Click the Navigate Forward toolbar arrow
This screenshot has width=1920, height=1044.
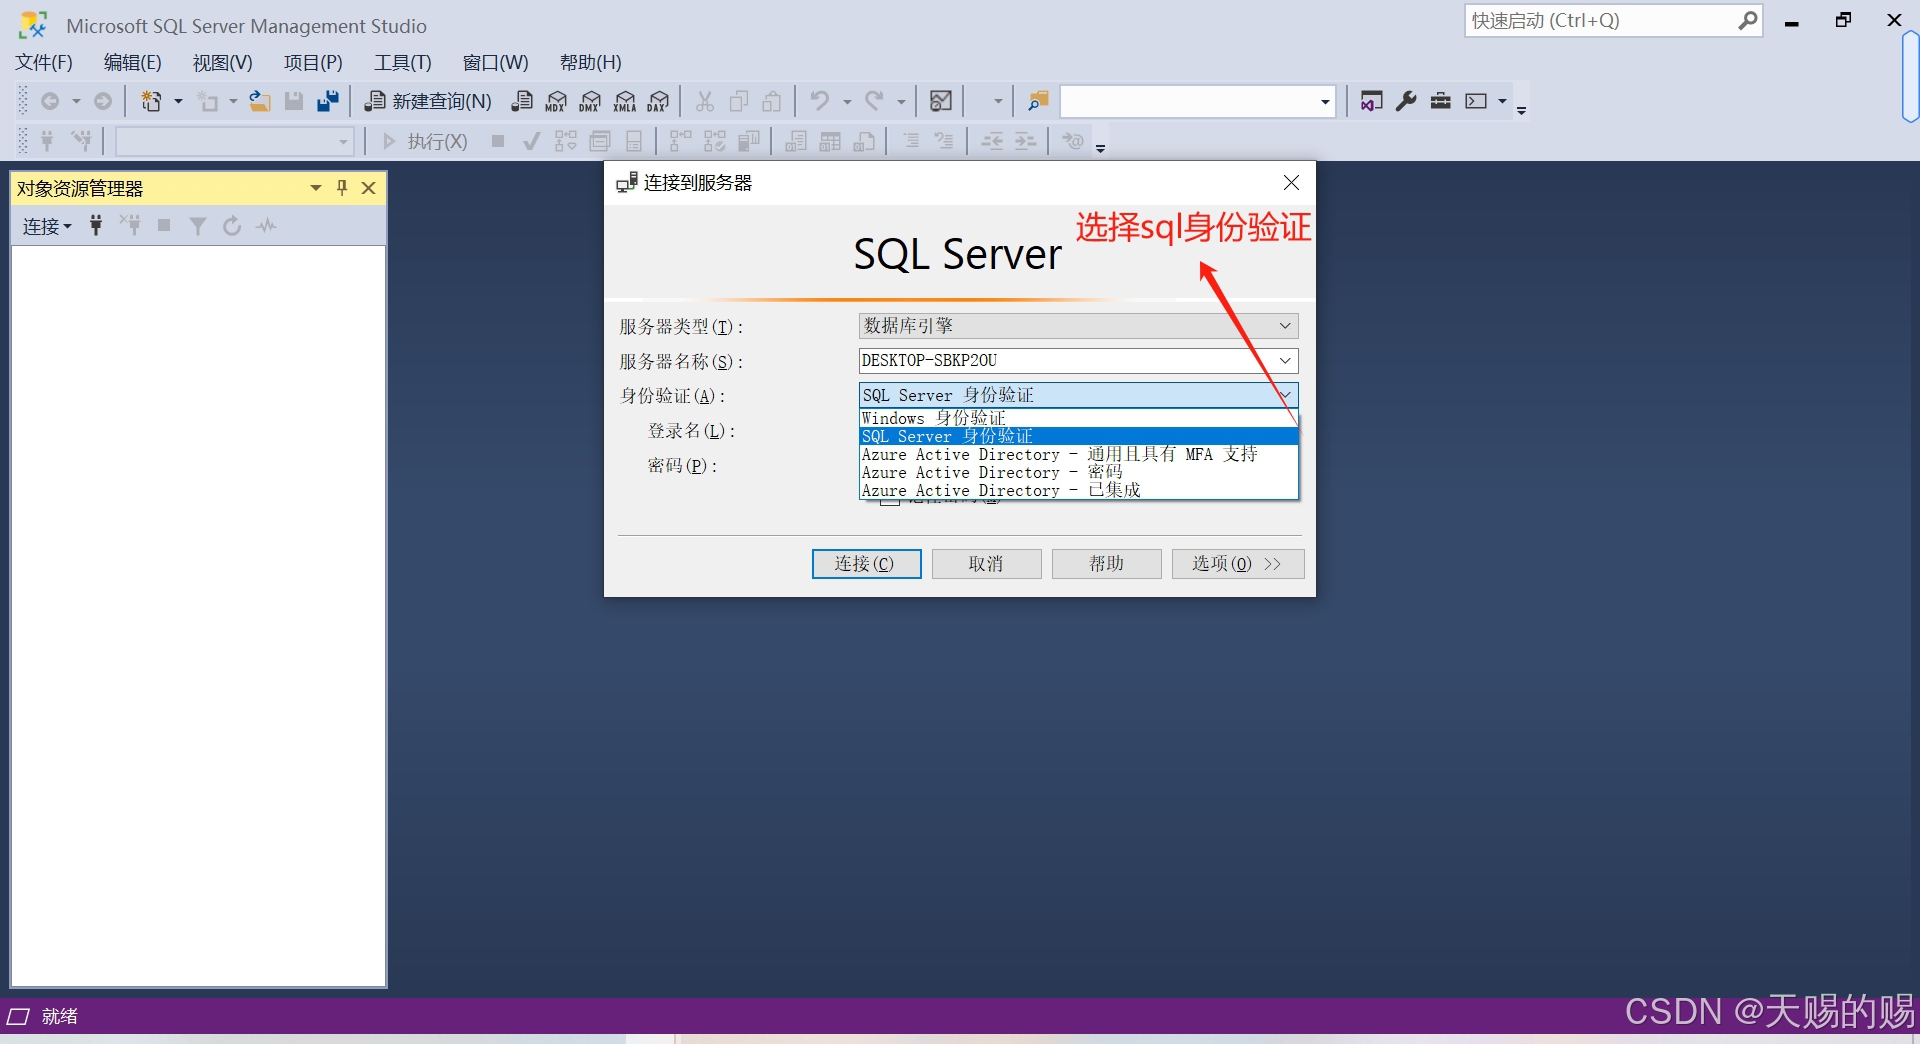(102, 101)
